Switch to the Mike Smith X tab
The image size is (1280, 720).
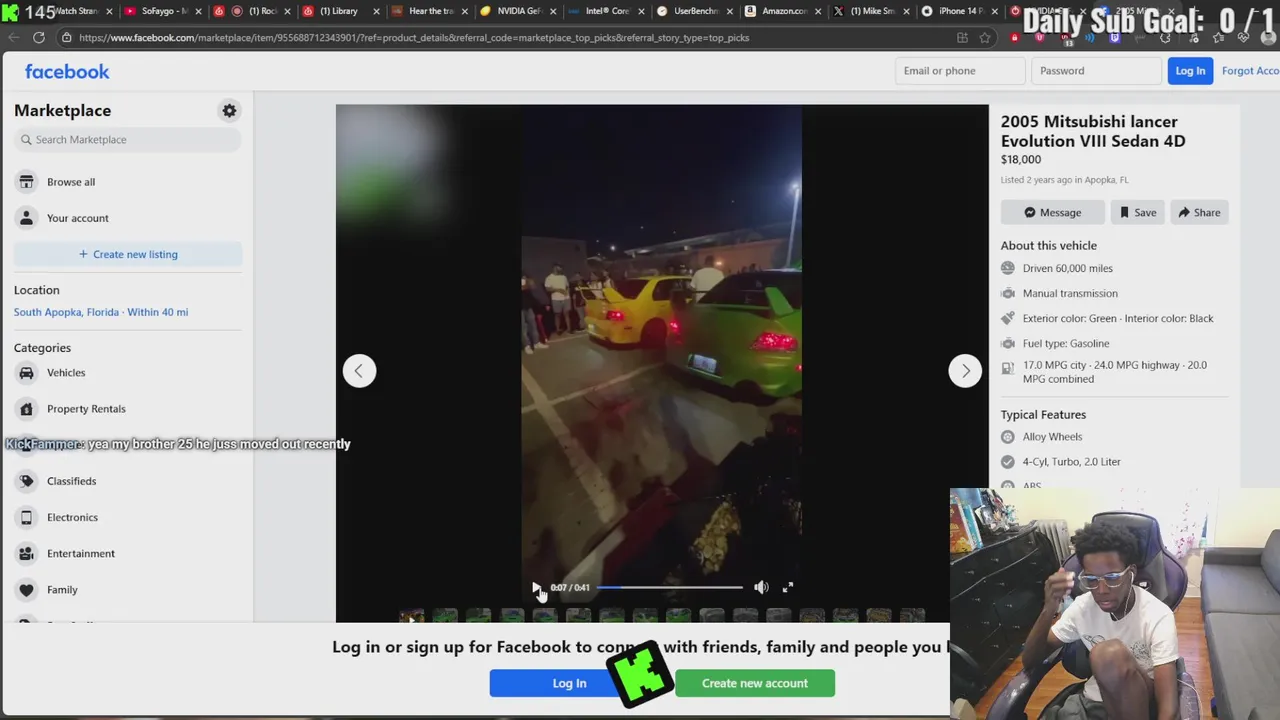pyautogui.click(x=871, y=11)
